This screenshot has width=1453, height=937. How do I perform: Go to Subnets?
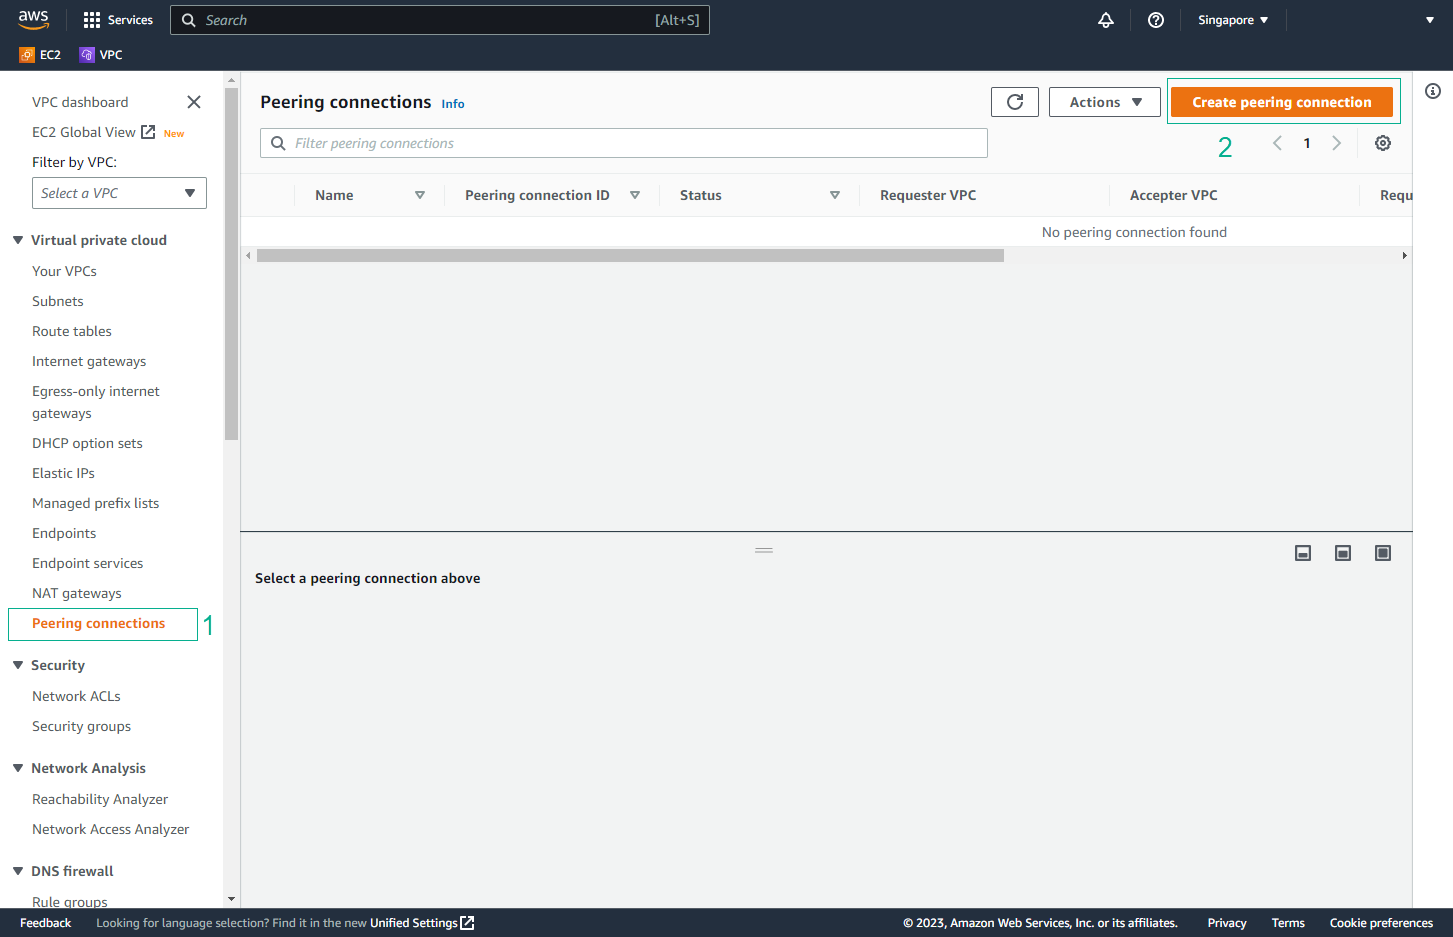click(58, 301)
